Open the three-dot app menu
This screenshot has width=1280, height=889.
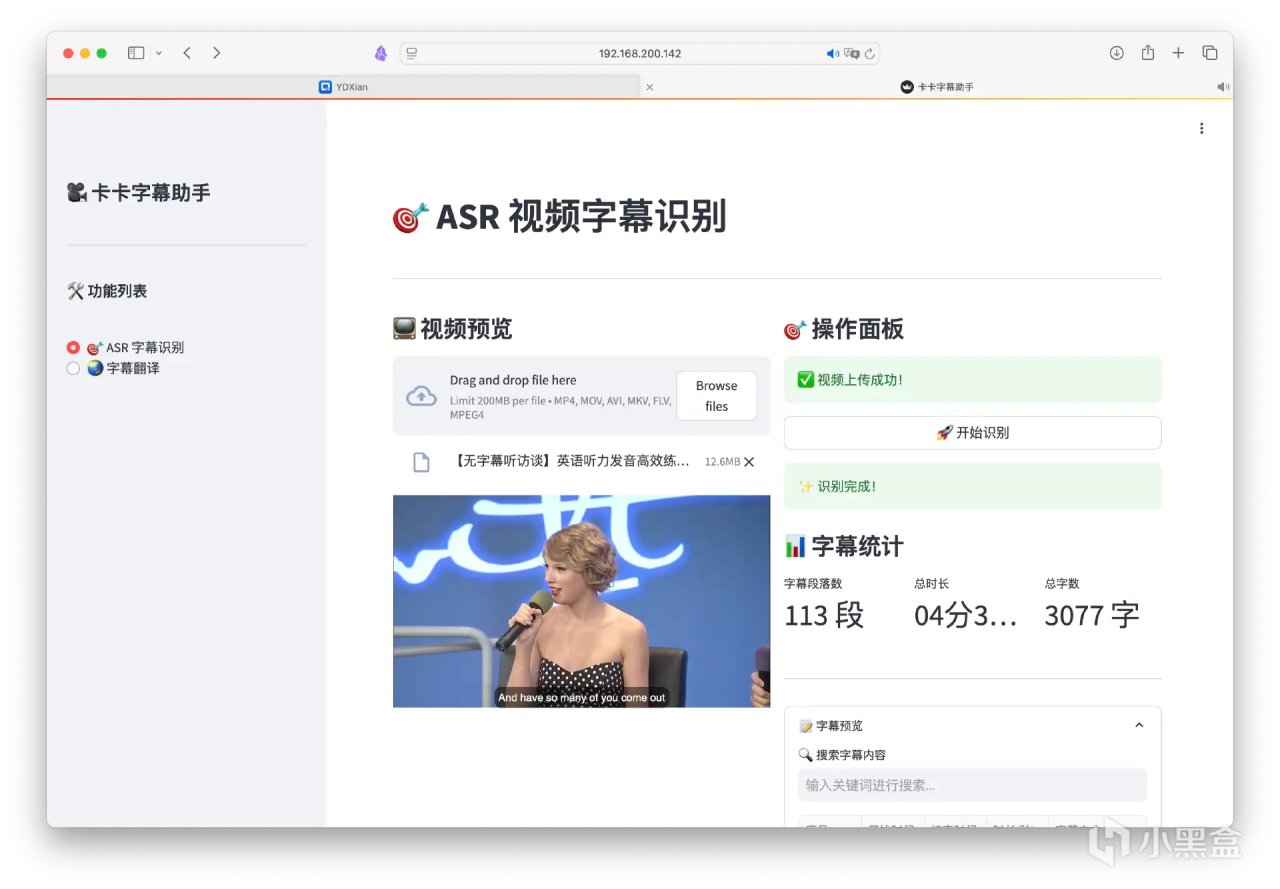pos(1201,128)
